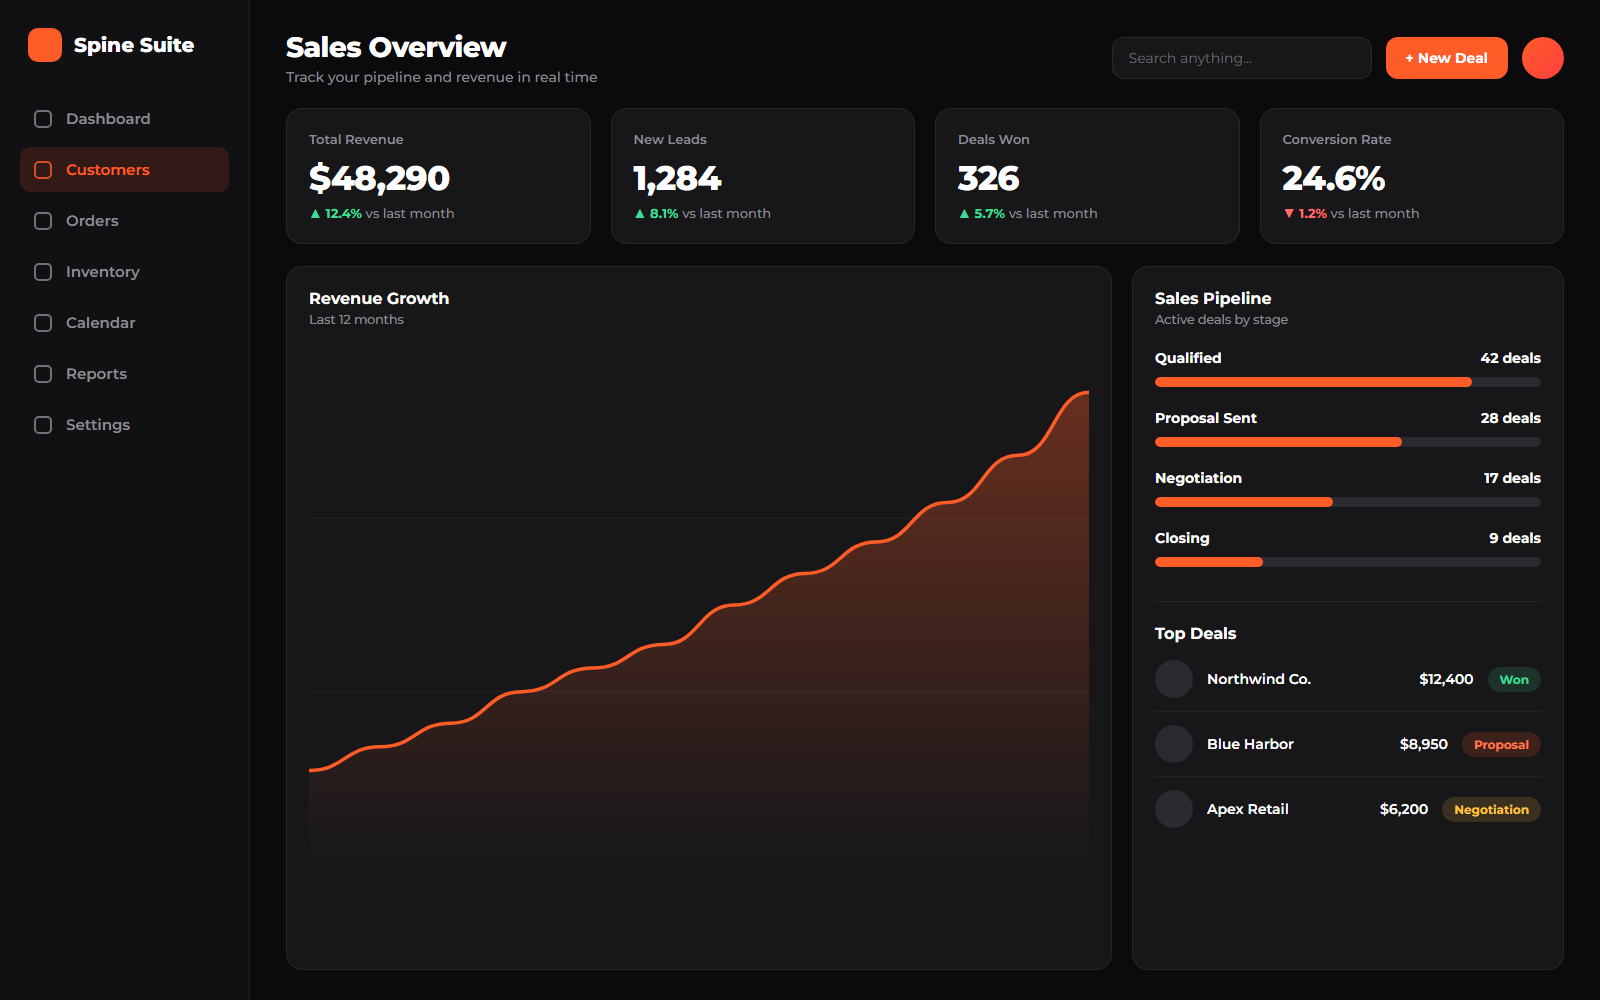Click the $48,290 total revenue value
This screenshot has width=1600, height=1000.
click(x=379, y=178)
